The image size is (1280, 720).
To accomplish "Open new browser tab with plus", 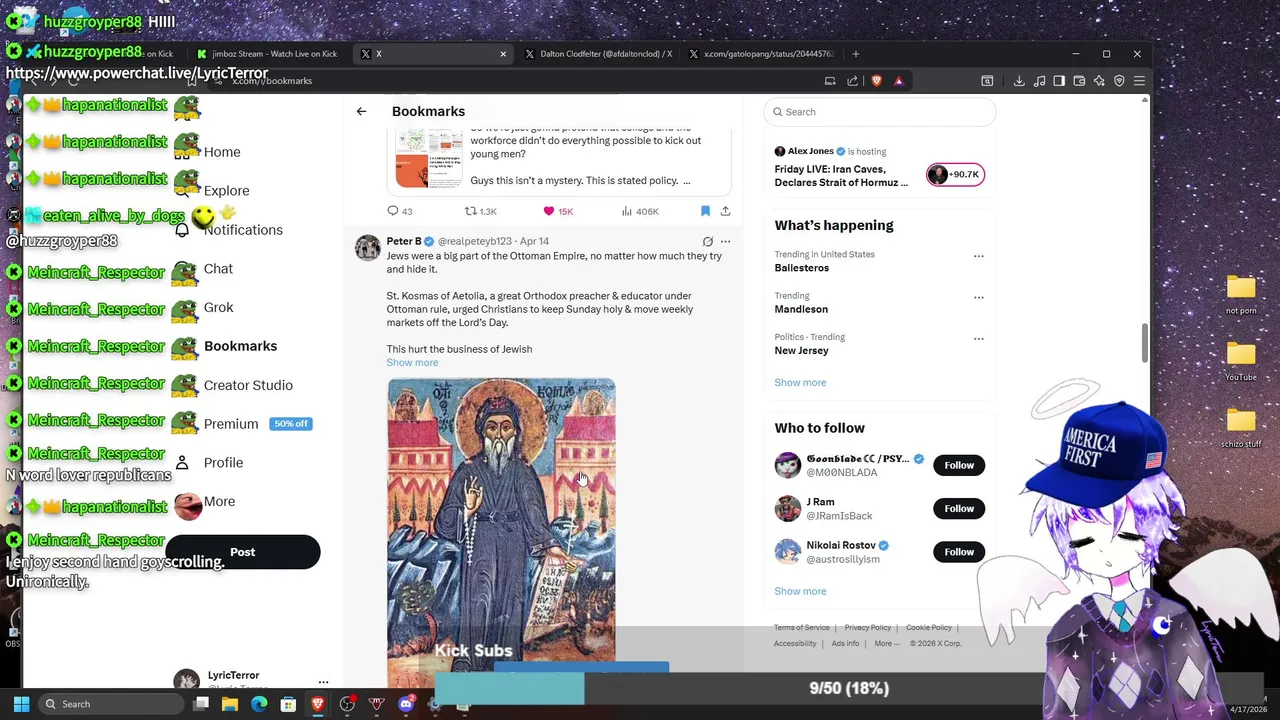I will 855,54.
